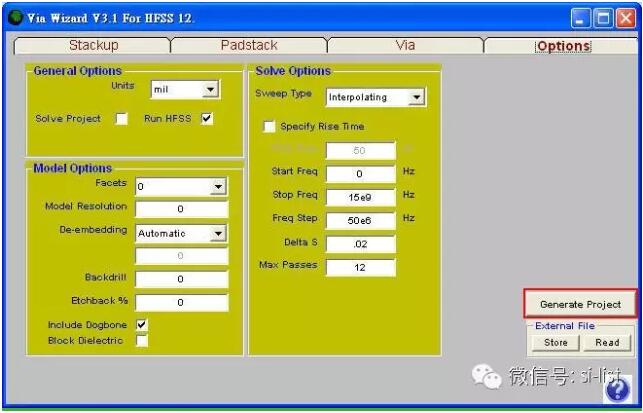Uncheck the Run HFSS checkbox
643x413 pixels.
coord(207,119)
